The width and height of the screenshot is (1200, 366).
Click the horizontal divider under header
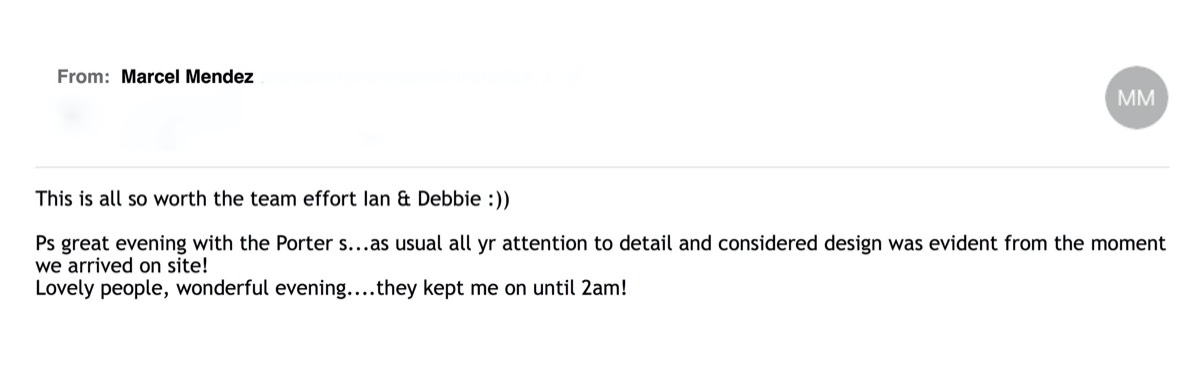point(602,166)
